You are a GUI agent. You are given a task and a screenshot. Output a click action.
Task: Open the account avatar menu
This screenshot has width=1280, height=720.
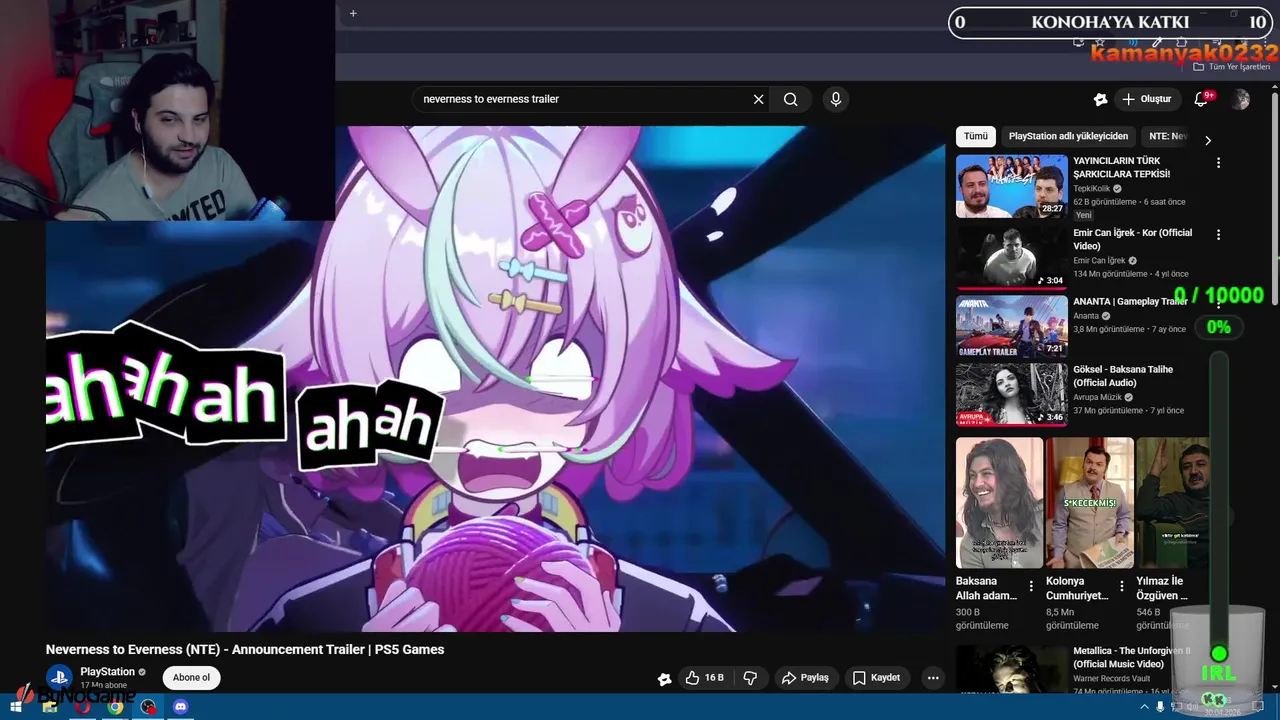click(1240, 99)
